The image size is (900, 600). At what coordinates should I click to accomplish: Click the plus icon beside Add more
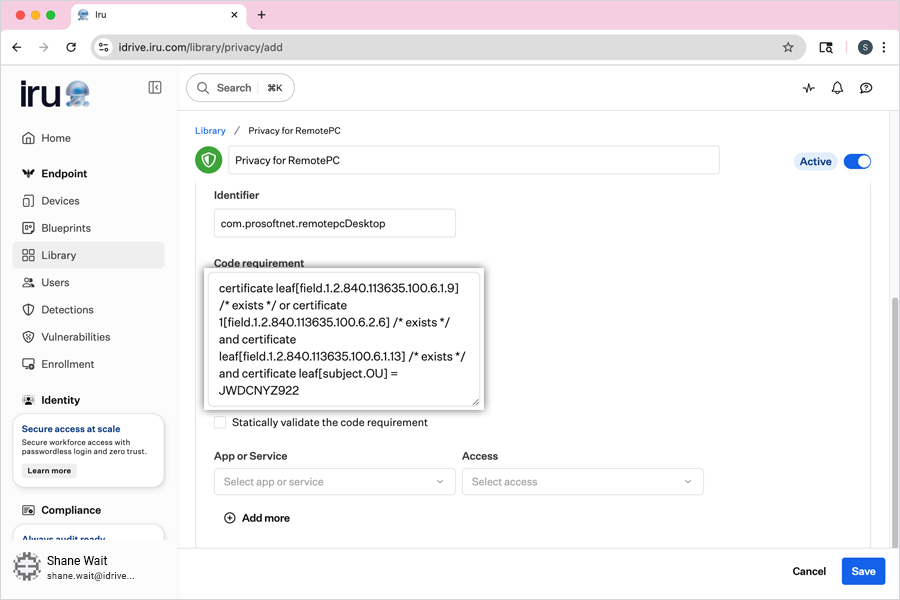(x=229, y=518)
